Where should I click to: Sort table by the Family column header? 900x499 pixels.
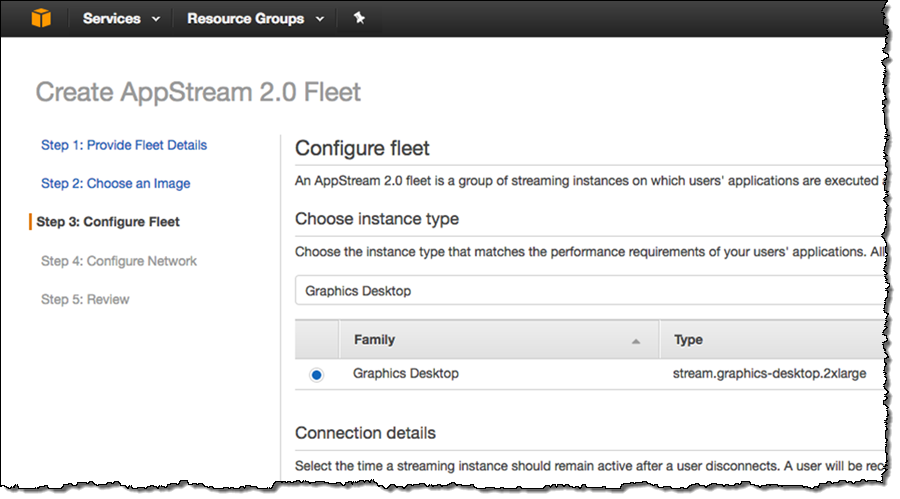pyautogui.click(x=375, y=340)
